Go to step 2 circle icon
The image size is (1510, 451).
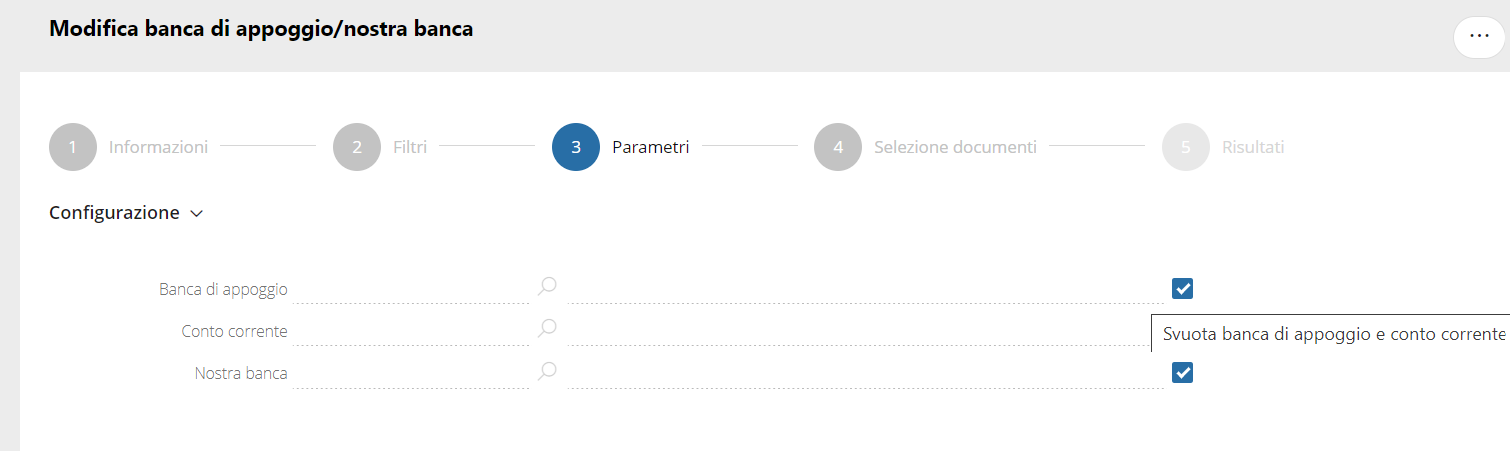coord(357,147)
